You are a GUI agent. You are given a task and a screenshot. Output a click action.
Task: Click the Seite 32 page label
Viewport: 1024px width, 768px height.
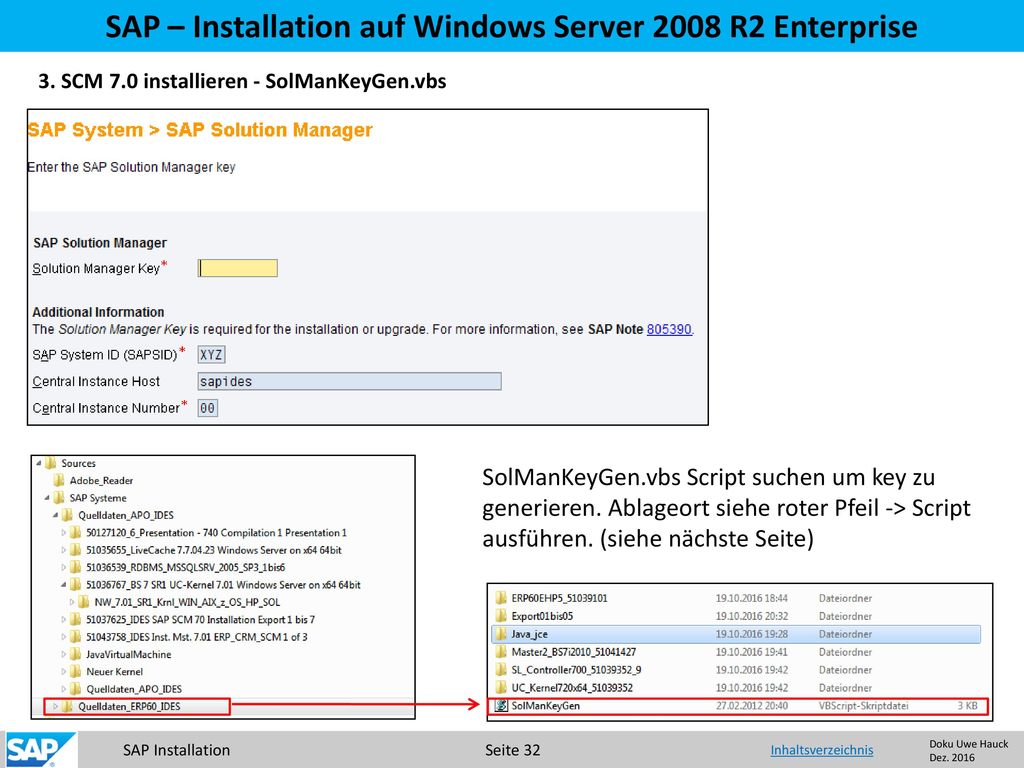(x=513, y=750)
